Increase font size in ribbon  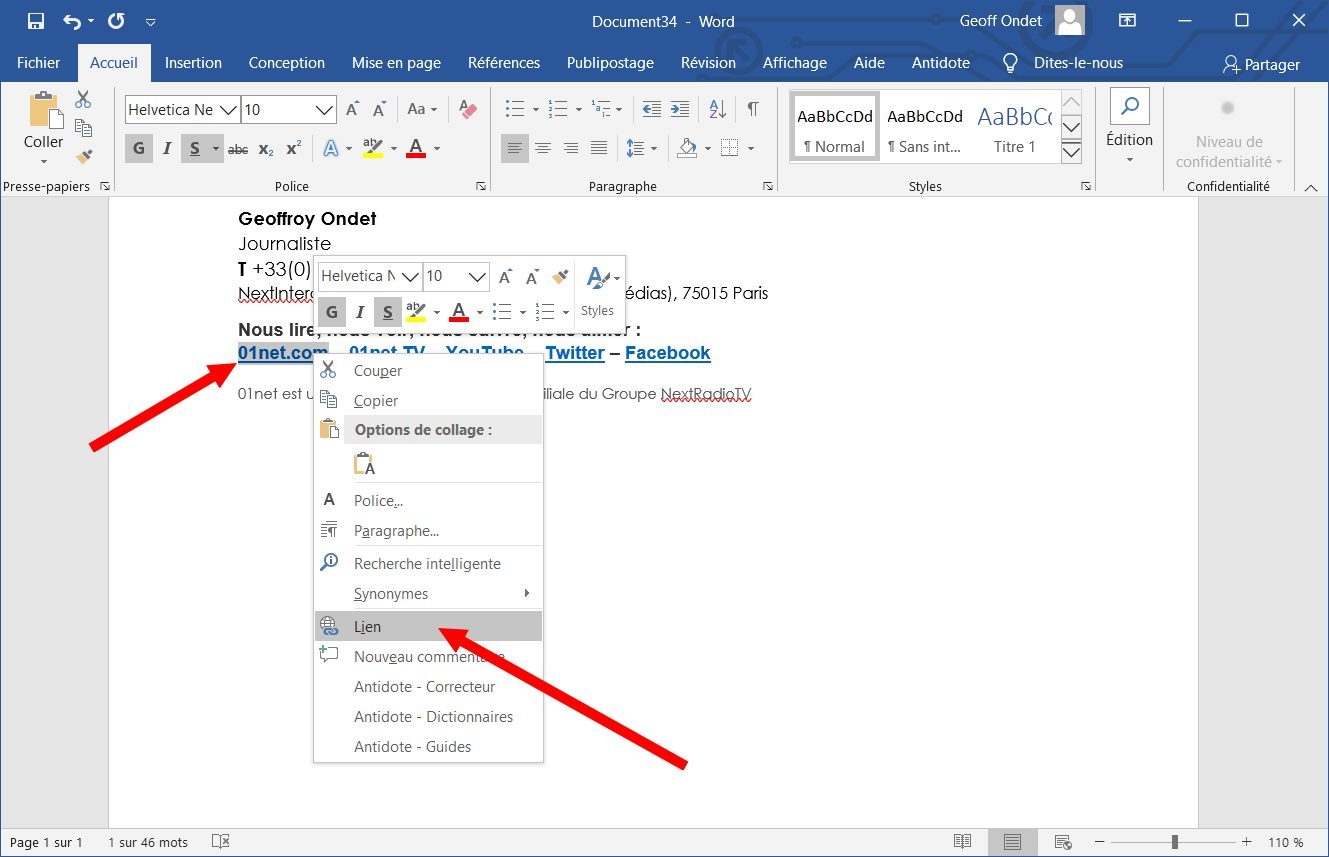click(x=352, y=109)
